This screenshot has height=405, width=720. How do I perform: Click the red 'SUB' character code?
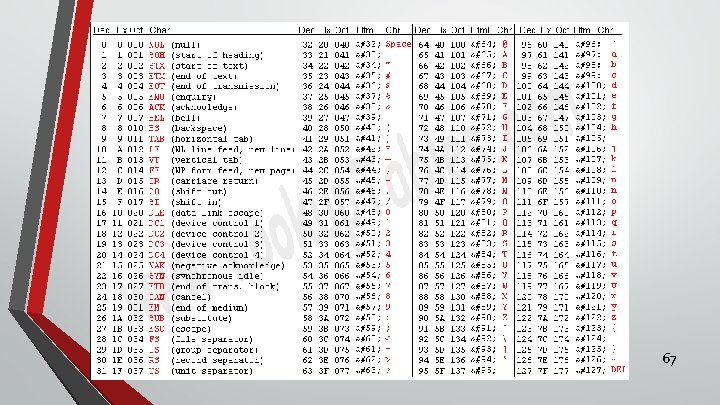pyautogui.click(x=157, y=318)
